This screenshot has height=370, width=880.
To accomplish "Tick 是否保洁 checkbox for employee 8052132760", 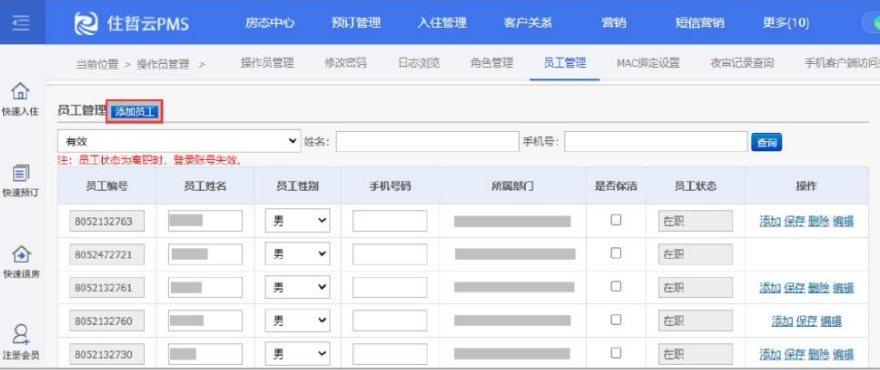I will pos(616,319).
